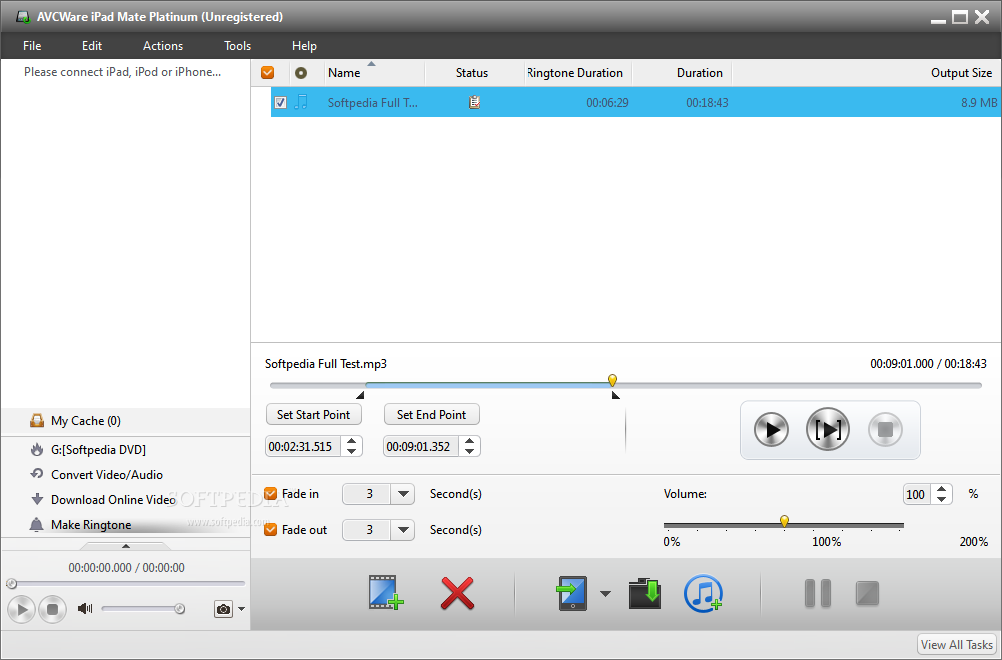Screen dimensions: 1002x660
Task: Click the yellow playhead marker on ringtone timeline
Action: point(612,380)
